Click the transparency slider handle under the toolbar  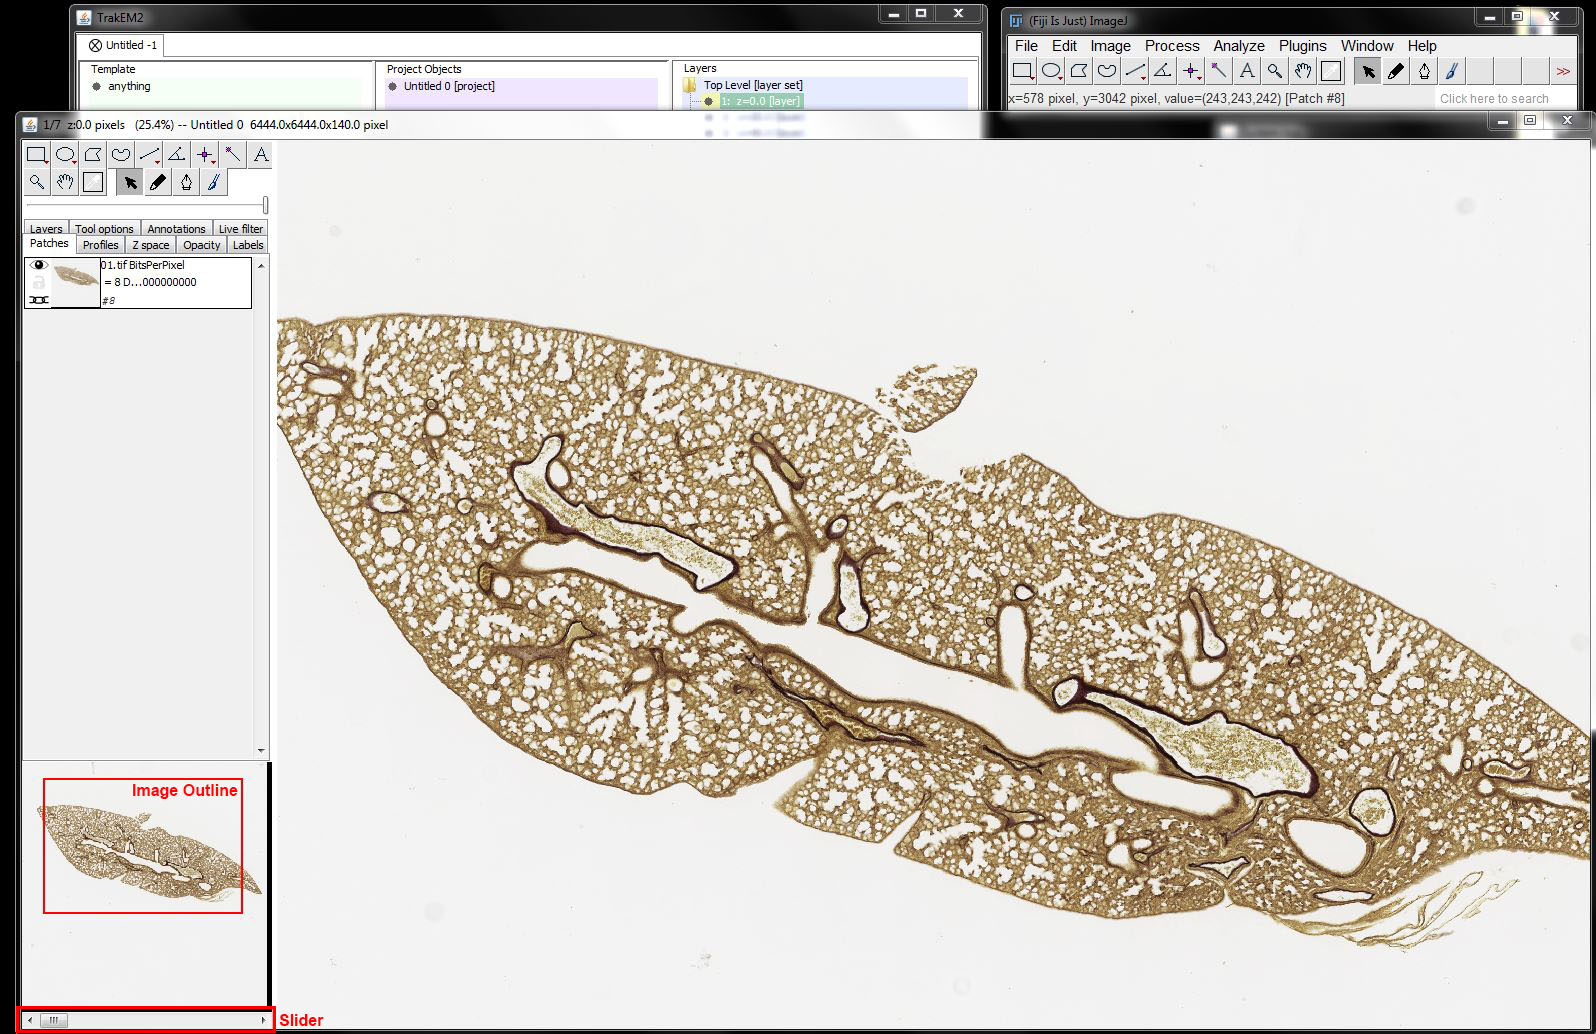265,205
